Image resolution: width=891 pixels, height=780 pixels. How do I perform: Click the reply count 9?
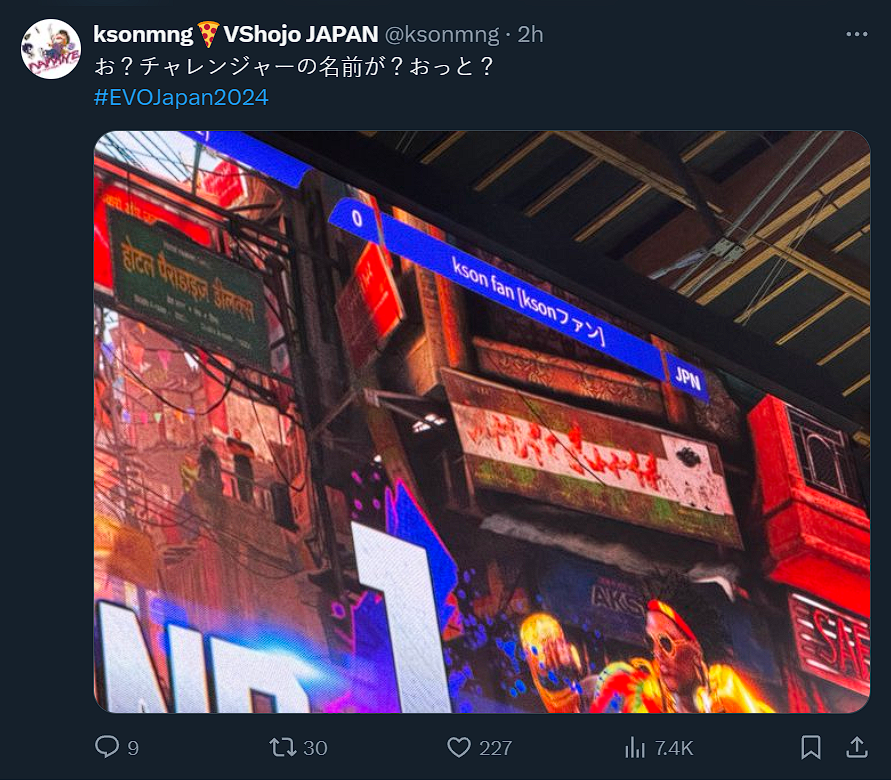tap(133, 748)
